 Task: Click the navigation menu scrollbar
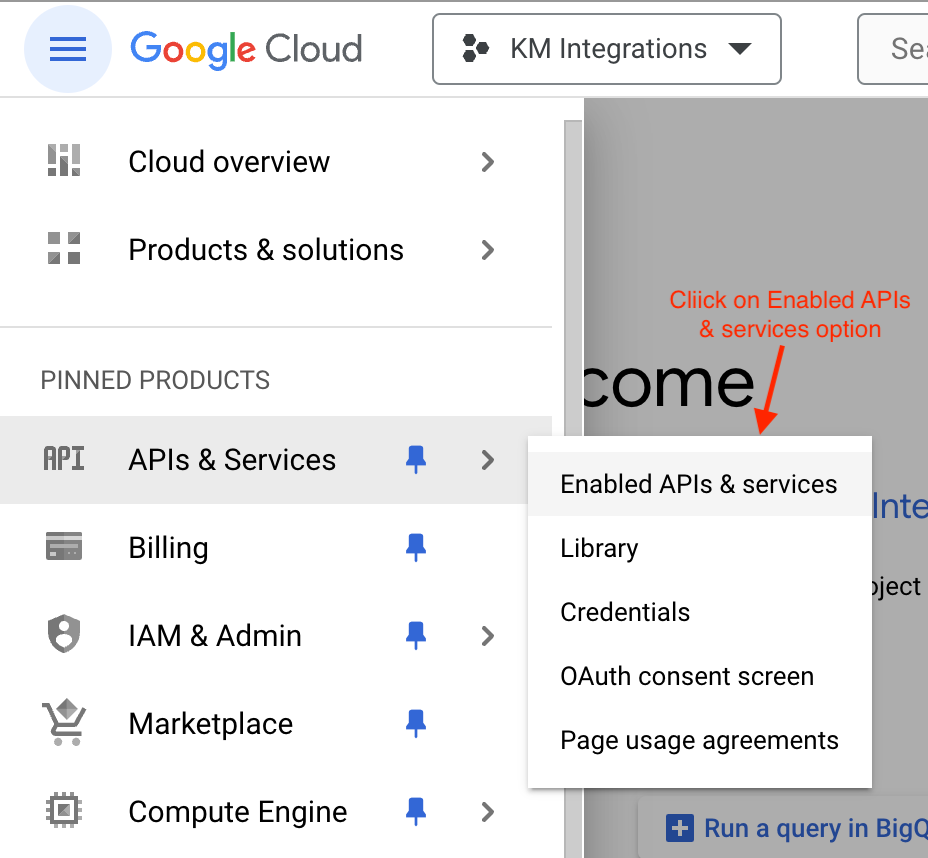tap(573, 489)
